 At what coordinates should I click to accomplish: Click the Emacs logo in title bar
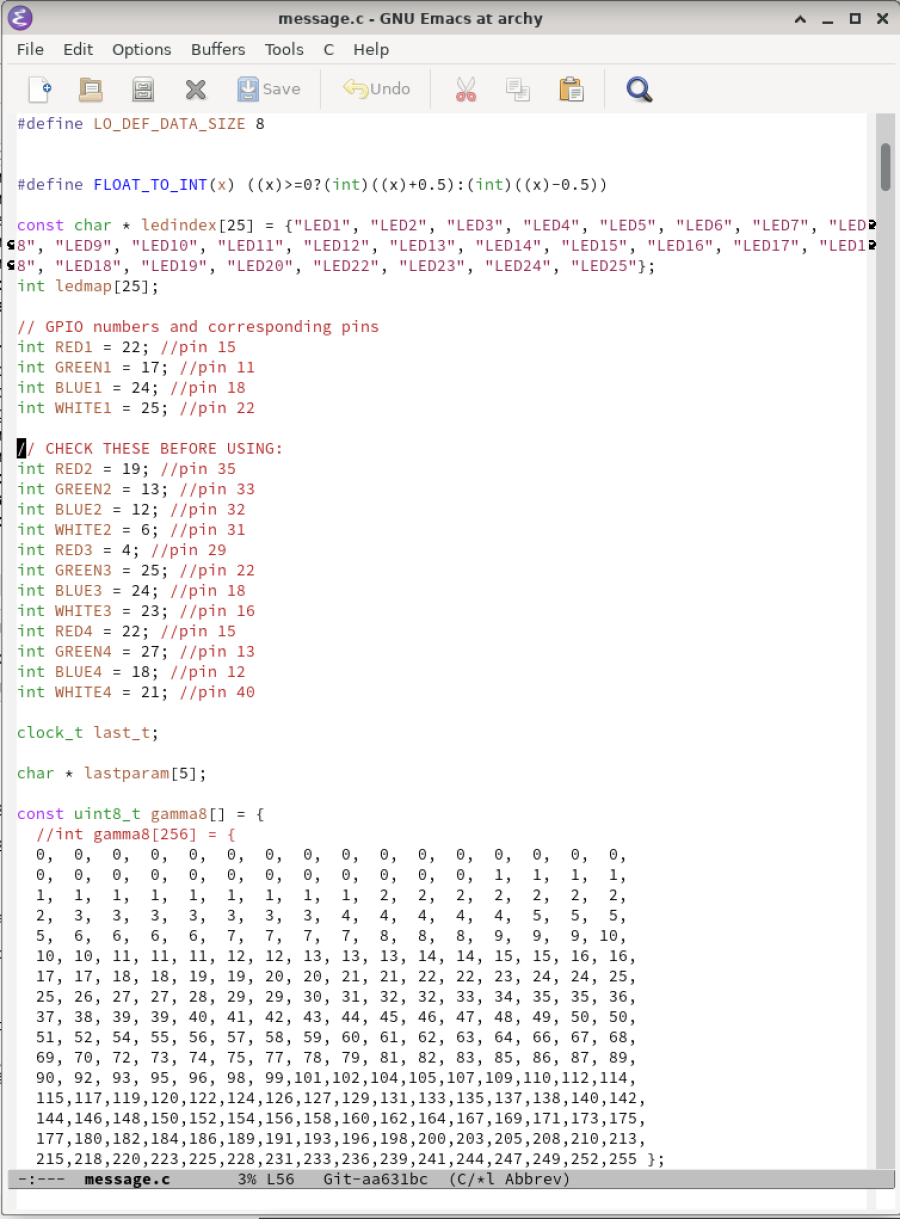(20, 18)
